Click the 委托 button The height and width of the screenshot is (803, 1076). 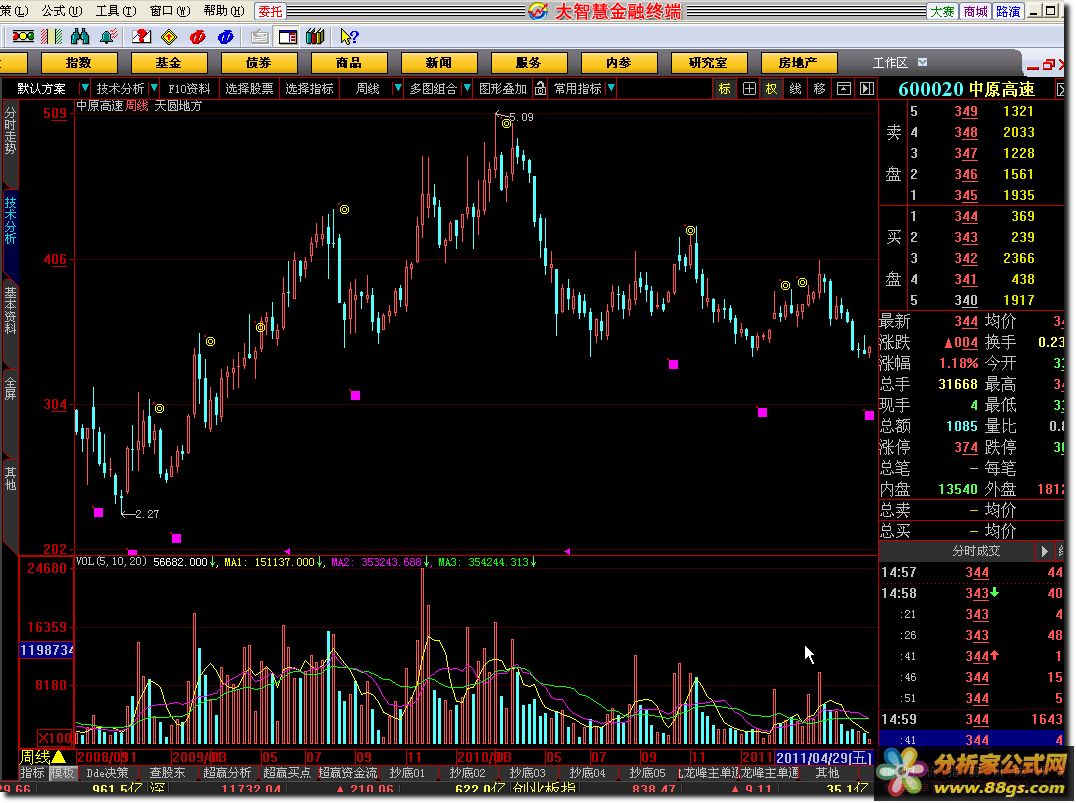(270, 11)
